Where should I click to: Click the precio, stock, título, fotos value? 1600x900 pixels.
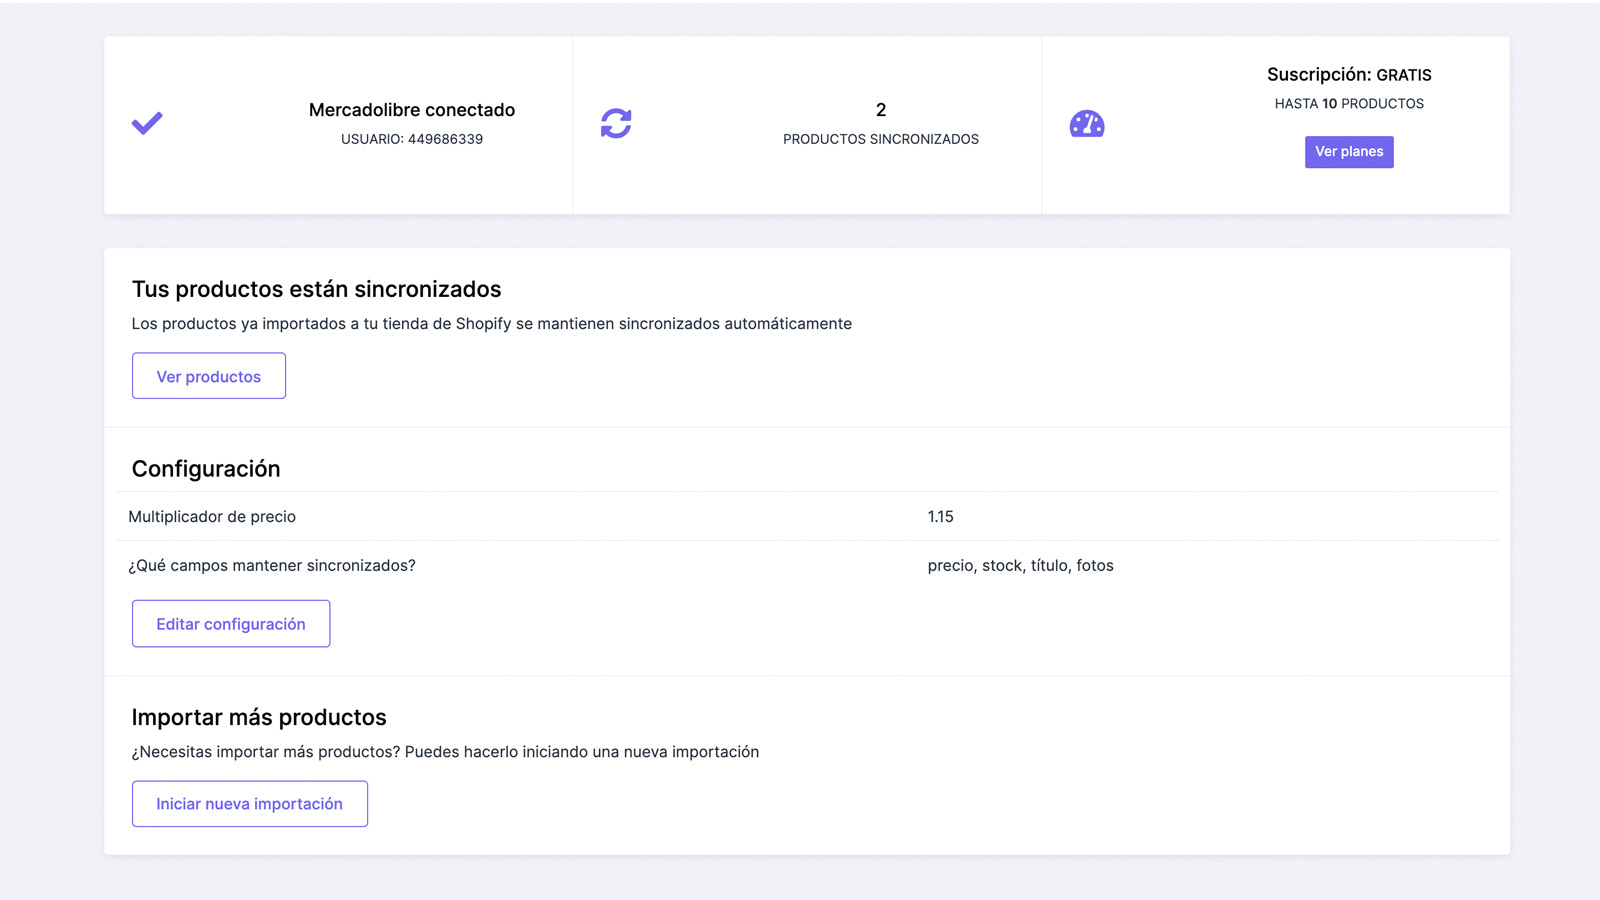click(x=1021, y=566)
